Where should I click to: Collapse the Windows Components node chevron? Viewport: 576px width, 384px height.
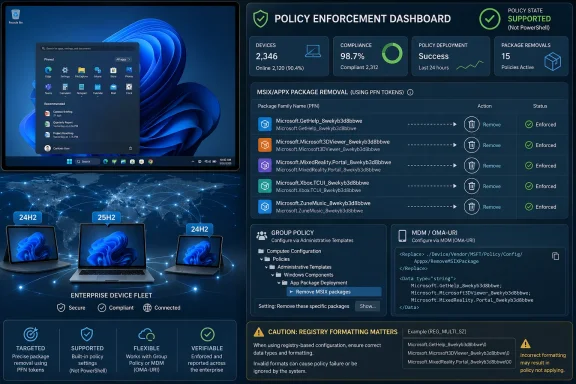coord(273,275)
